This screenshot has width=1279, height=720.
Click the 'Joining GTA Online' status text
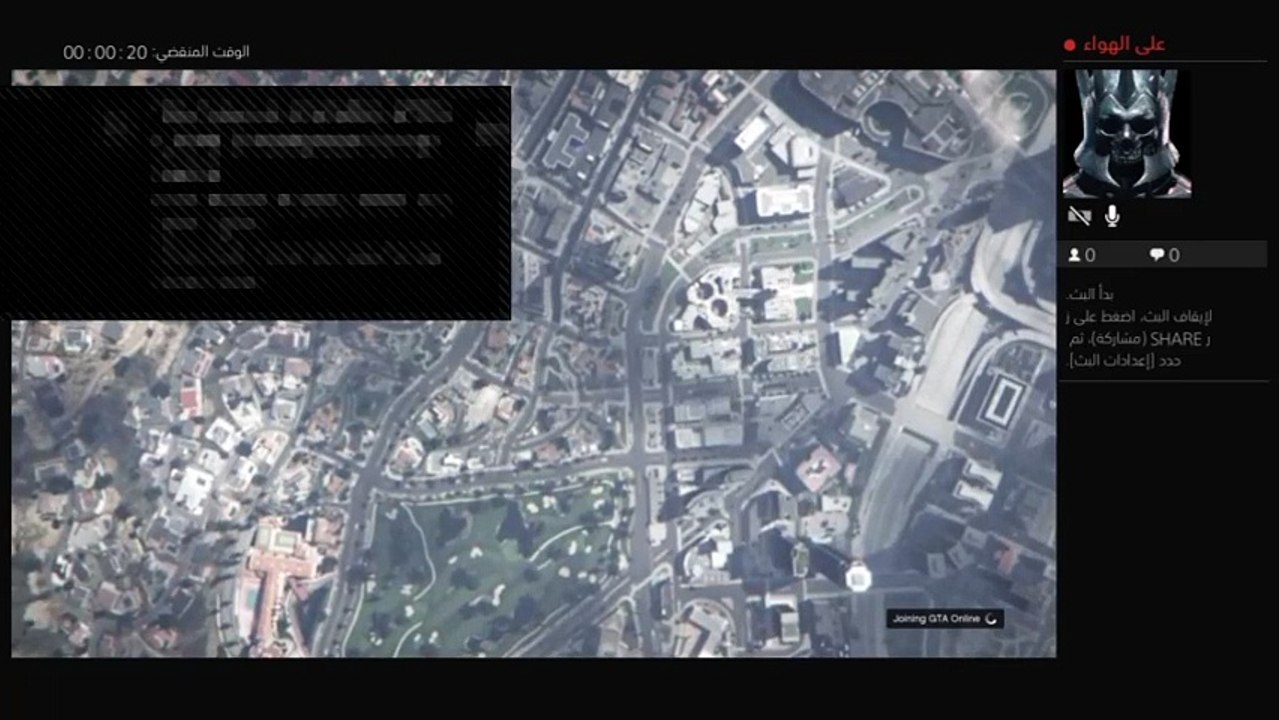click(x=937, y=619)
